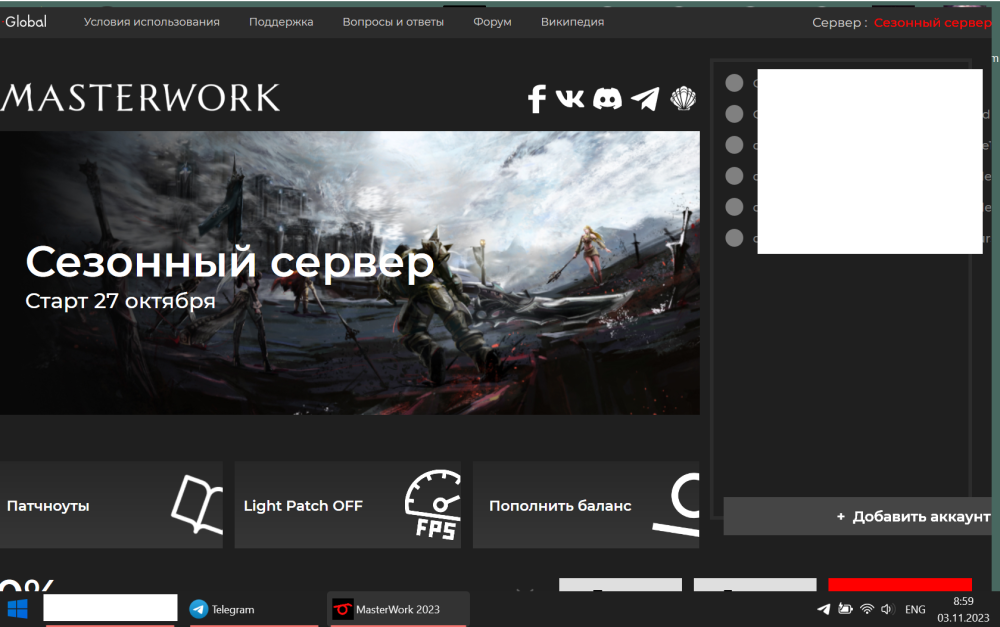
Task: Open the VK social network icon
Action: [x=570, y=98]
